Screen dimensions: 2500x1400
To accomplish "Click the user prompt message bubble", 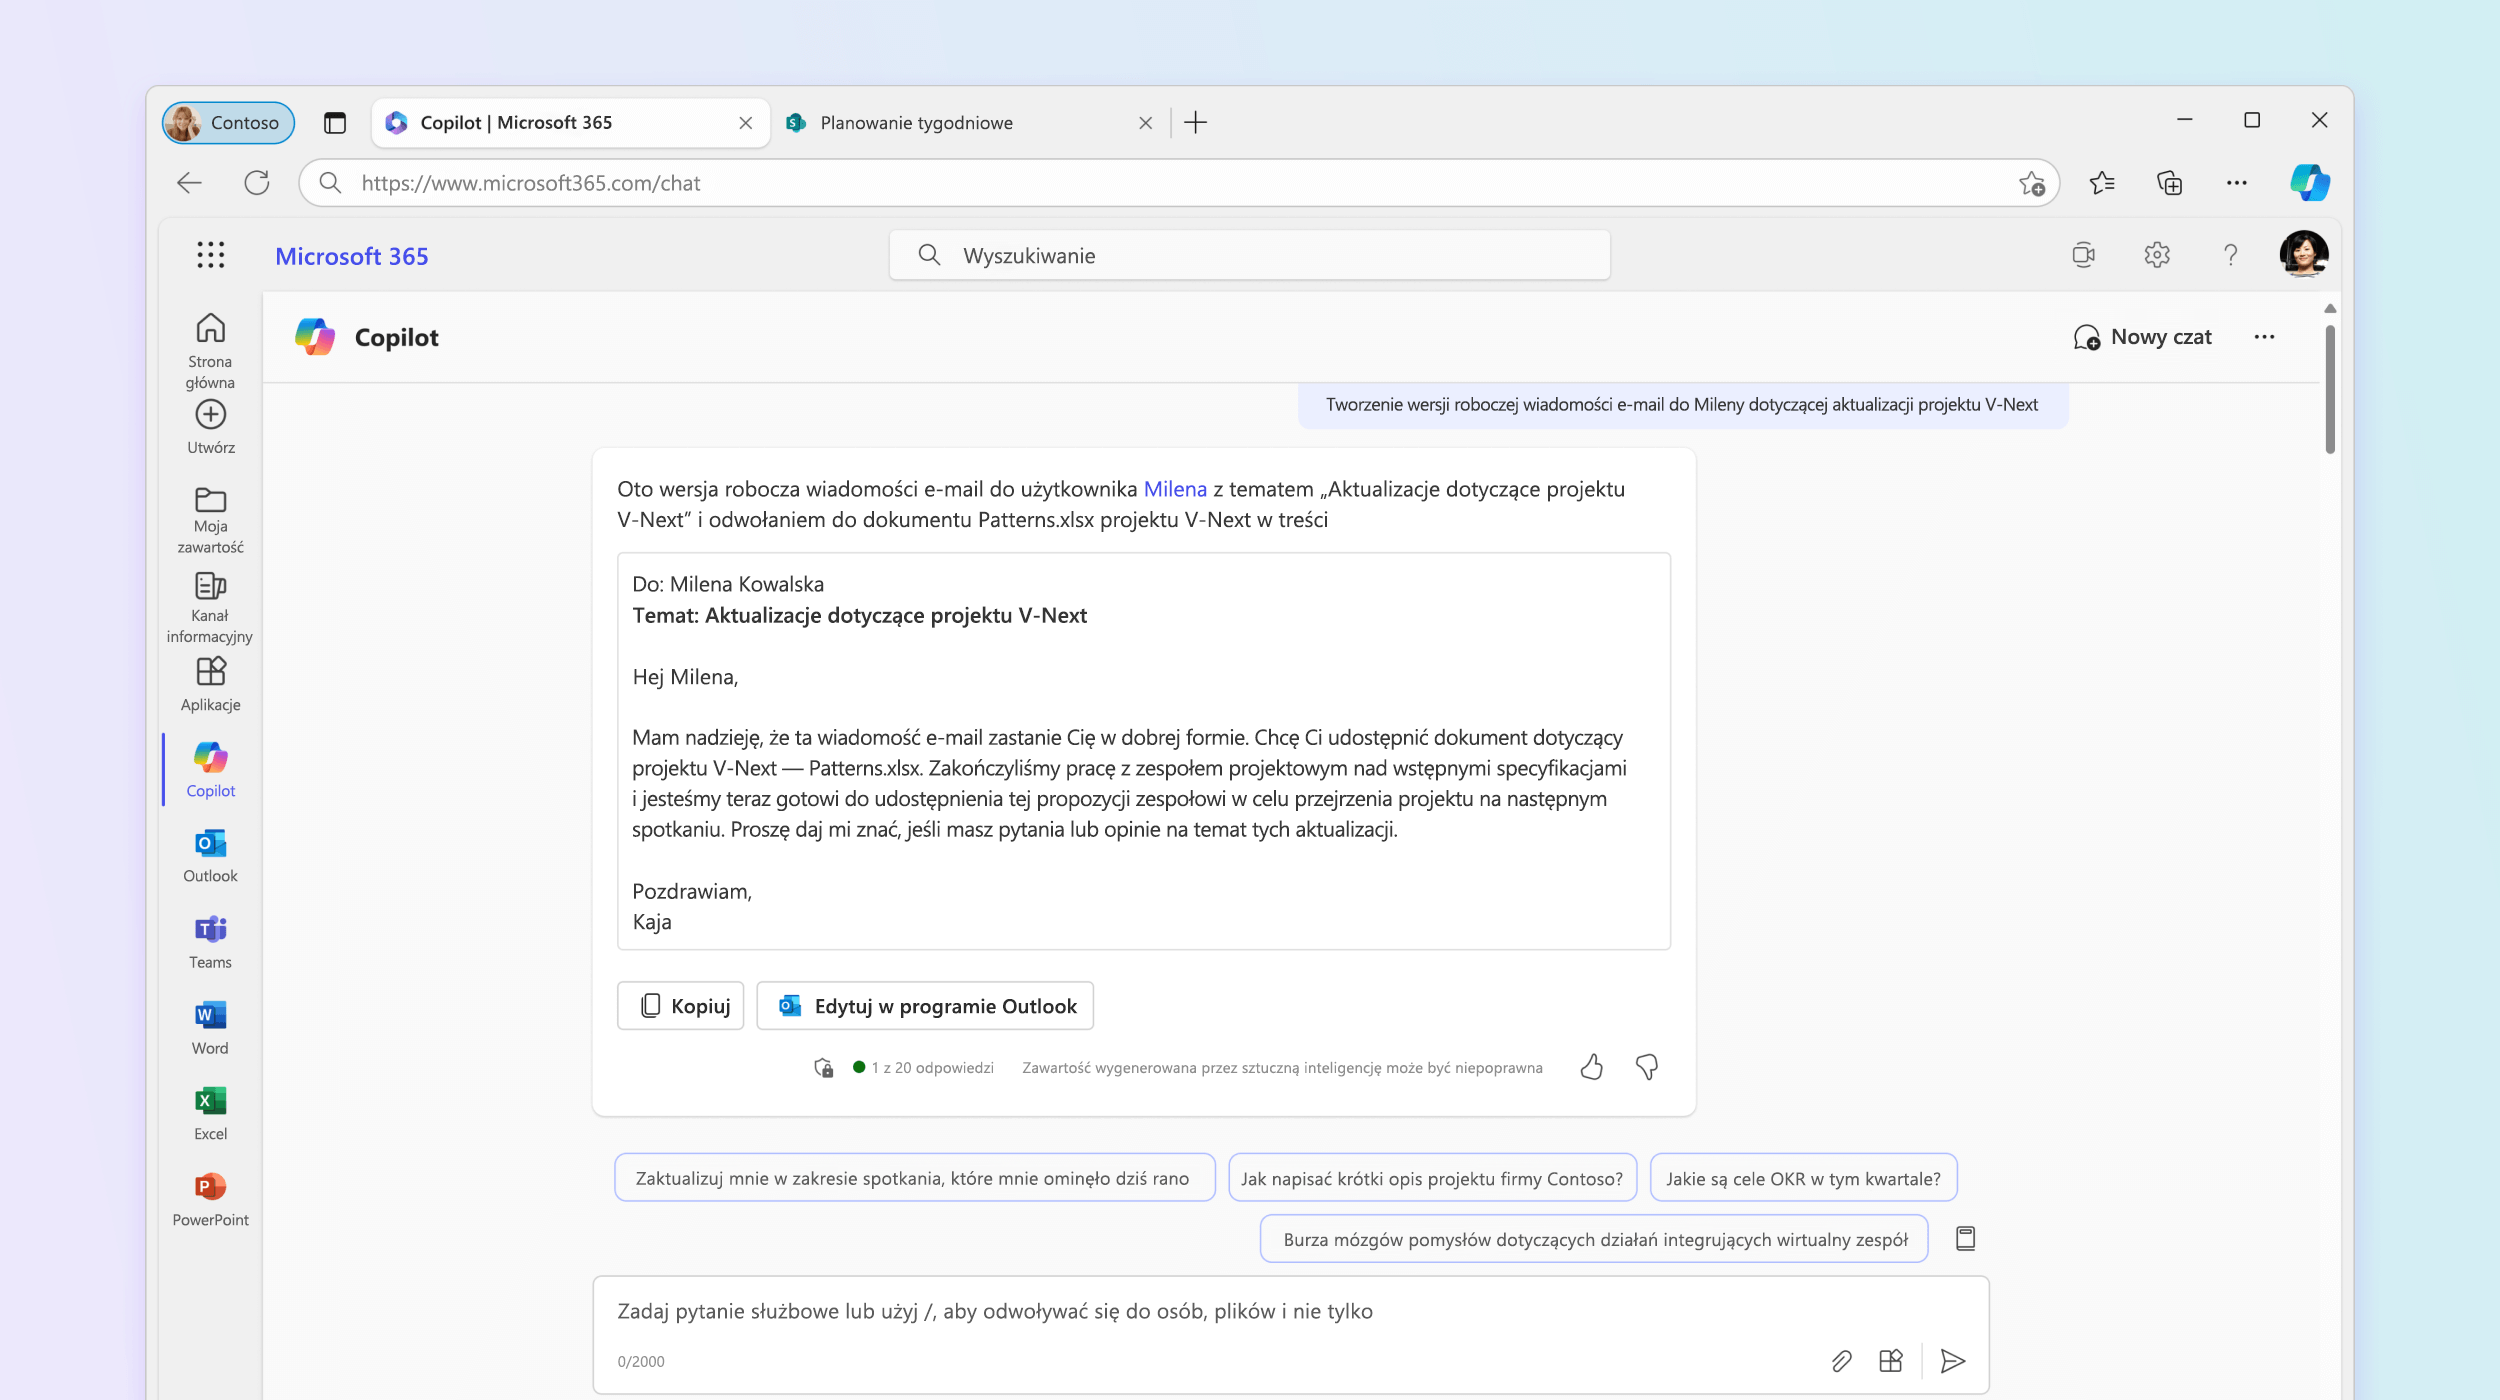I will 1682,404.
